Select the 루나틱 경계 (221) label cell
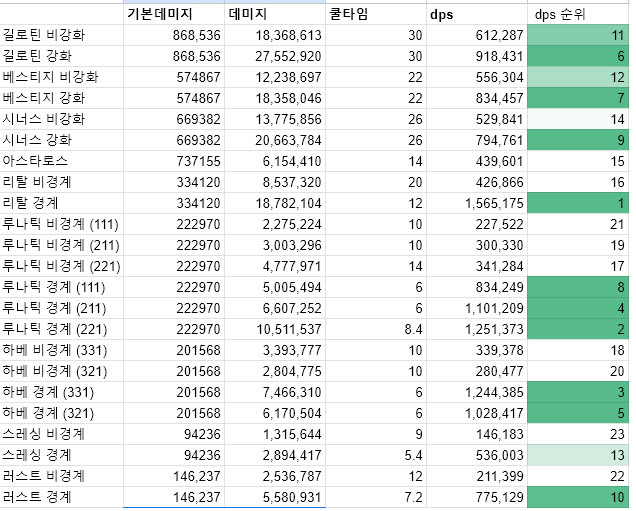 61,329
